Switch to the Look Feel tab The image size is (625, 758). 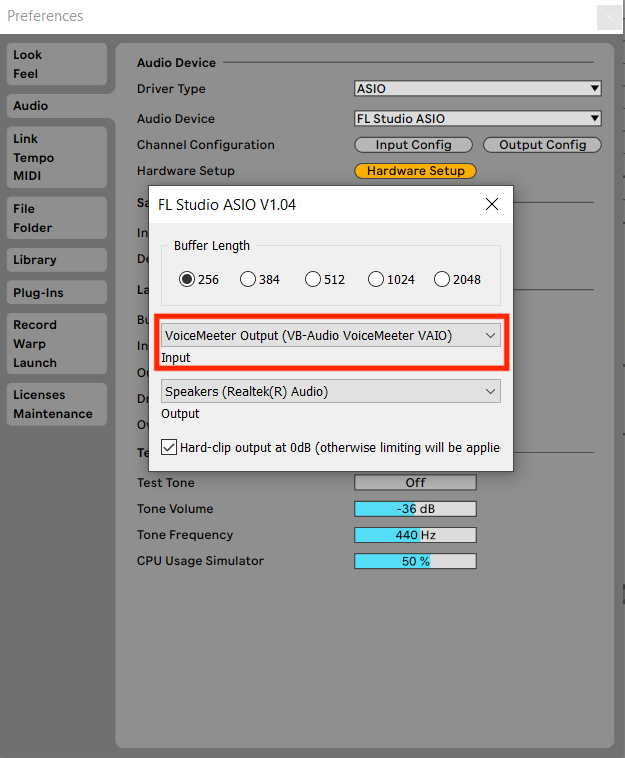coord(56,65)
